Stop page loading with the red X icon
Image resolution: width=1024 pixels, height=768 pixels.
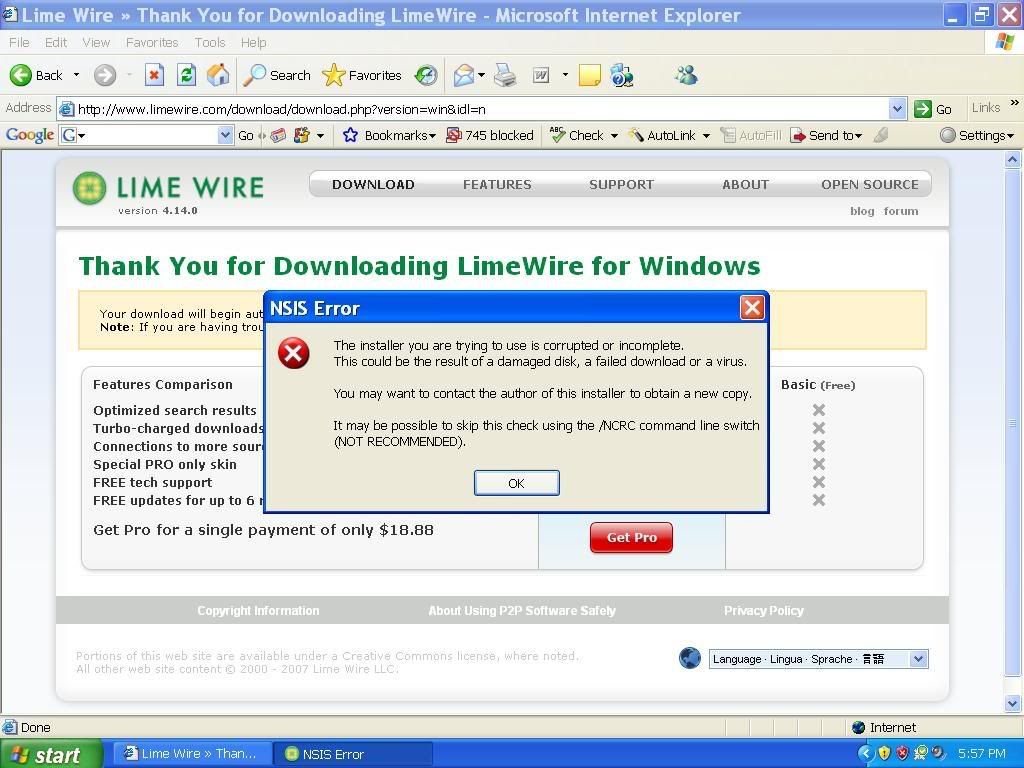point(154,75)
